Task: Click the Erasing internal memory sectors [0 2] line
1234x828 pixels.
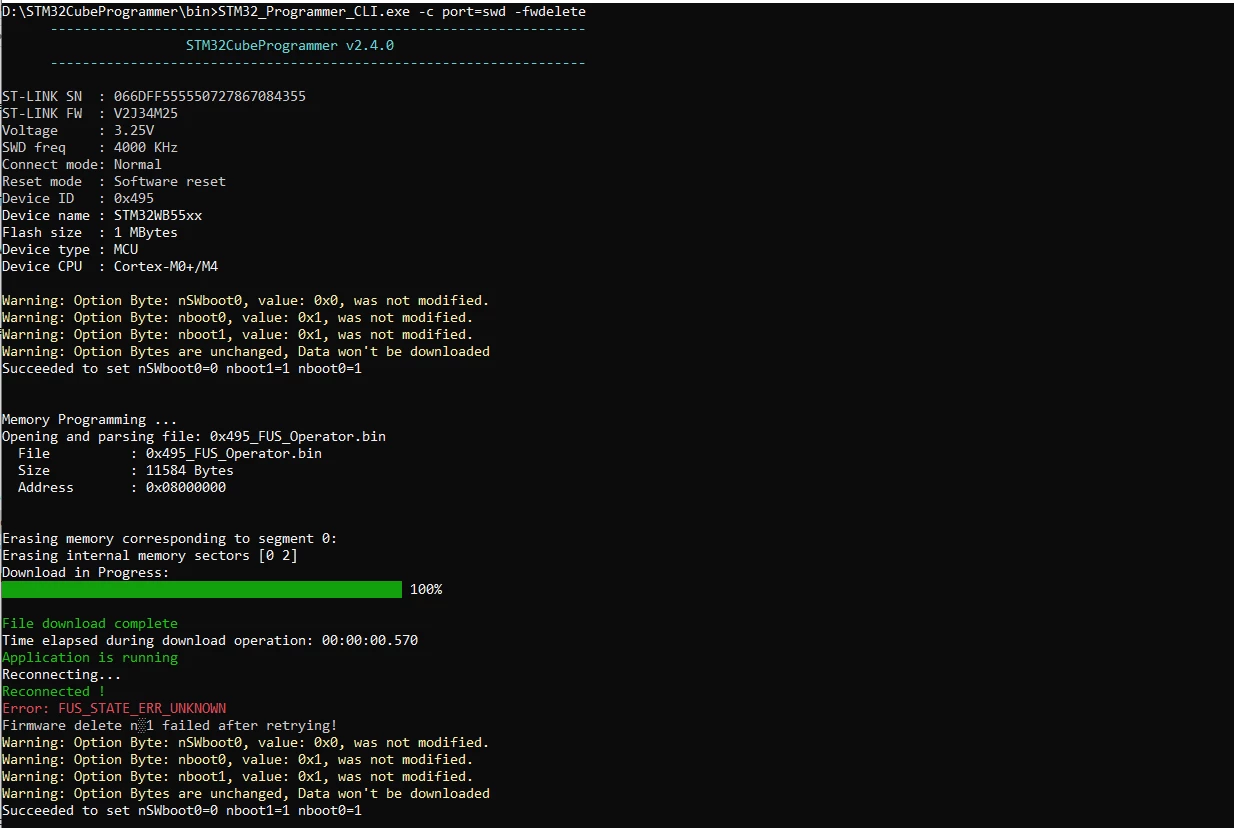Action: click(150, 555)
